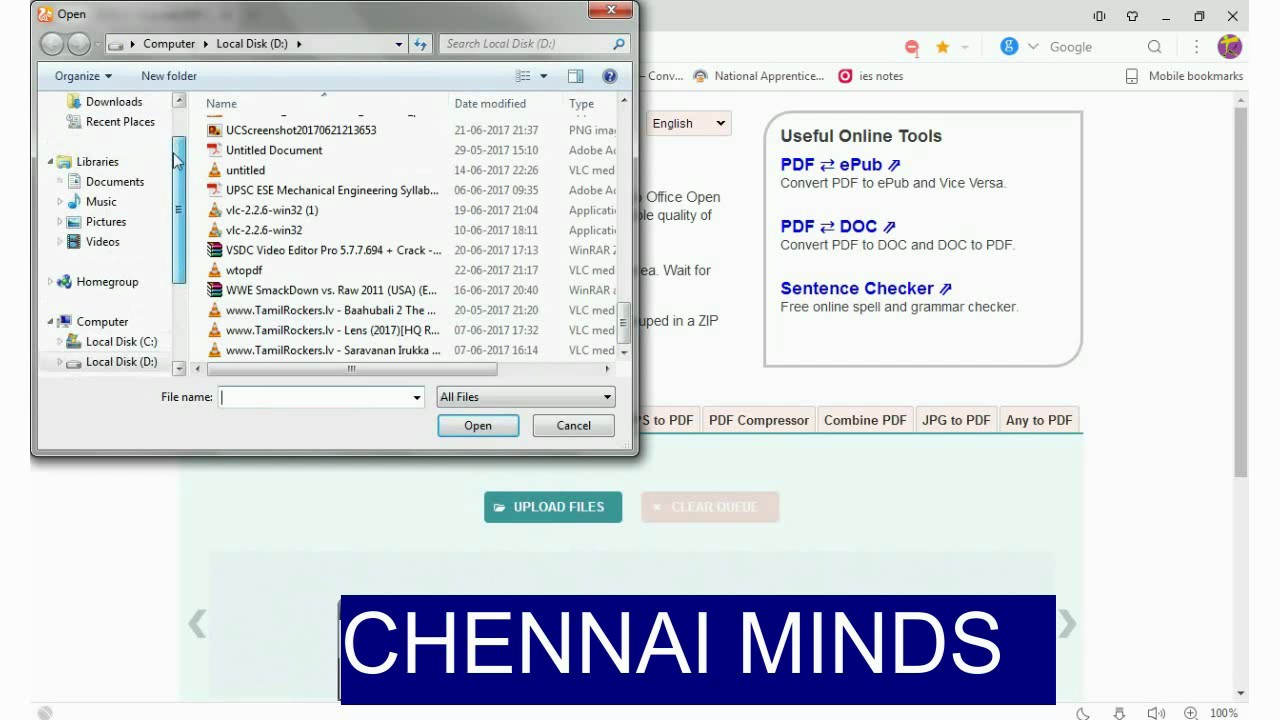
Task: Select the Pictures library
Action: pyautogui.click(x=105, y=222)
